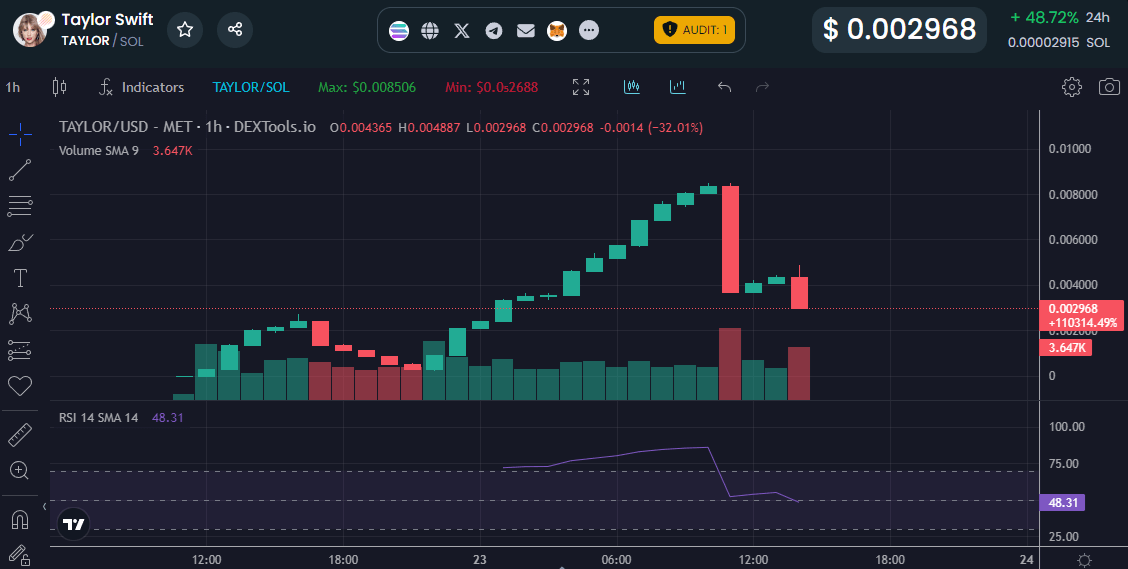Click the 0.00002915 SOL price value
The image size is (1128, 569).
coord(1059,42)
